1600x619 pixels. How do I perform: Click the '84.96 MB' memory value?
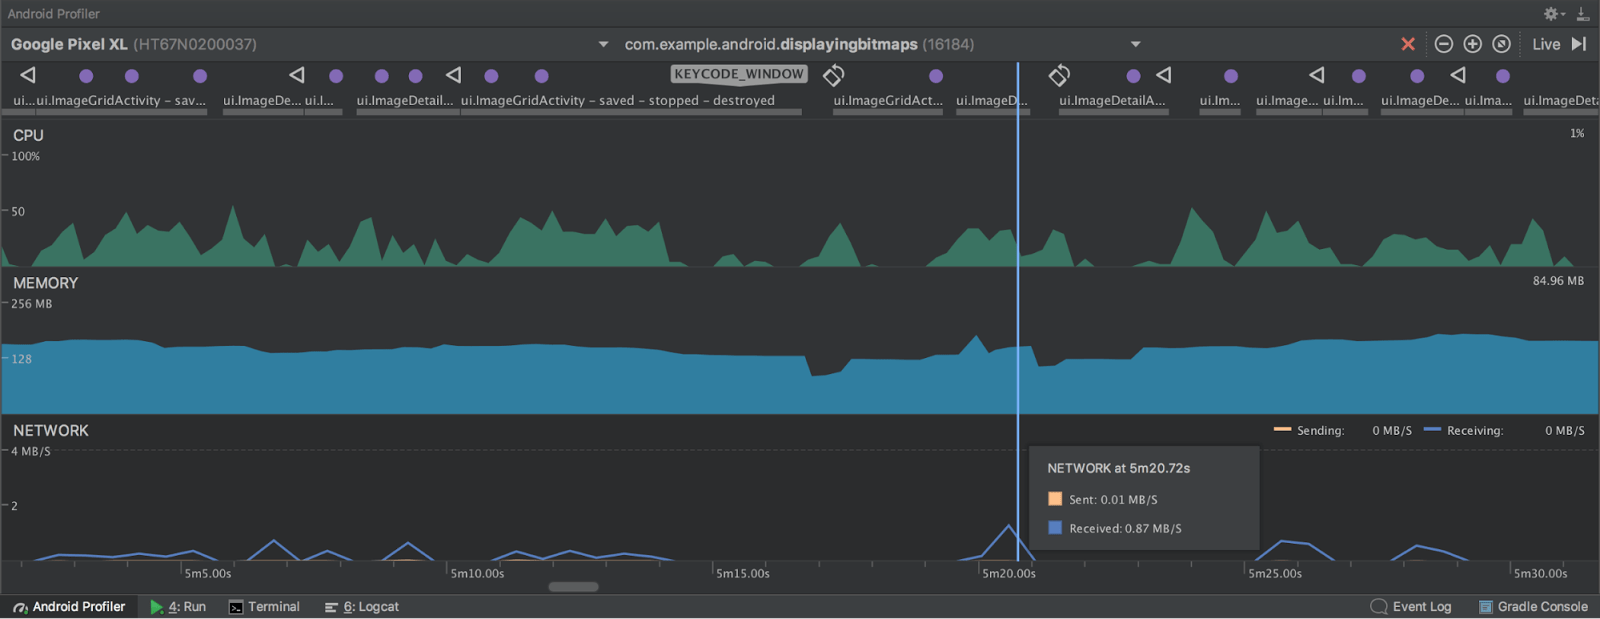1558,281
